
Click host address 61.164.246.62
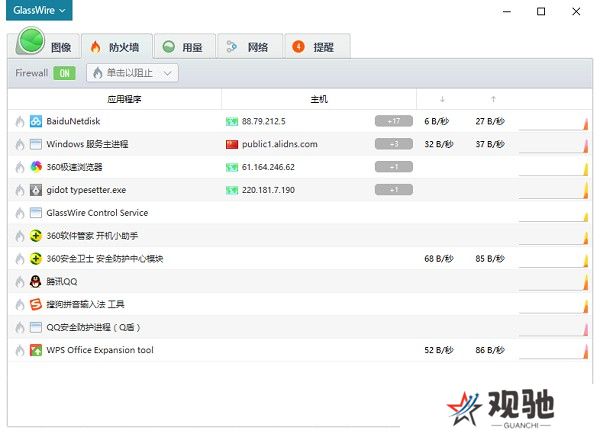(268, 167)
